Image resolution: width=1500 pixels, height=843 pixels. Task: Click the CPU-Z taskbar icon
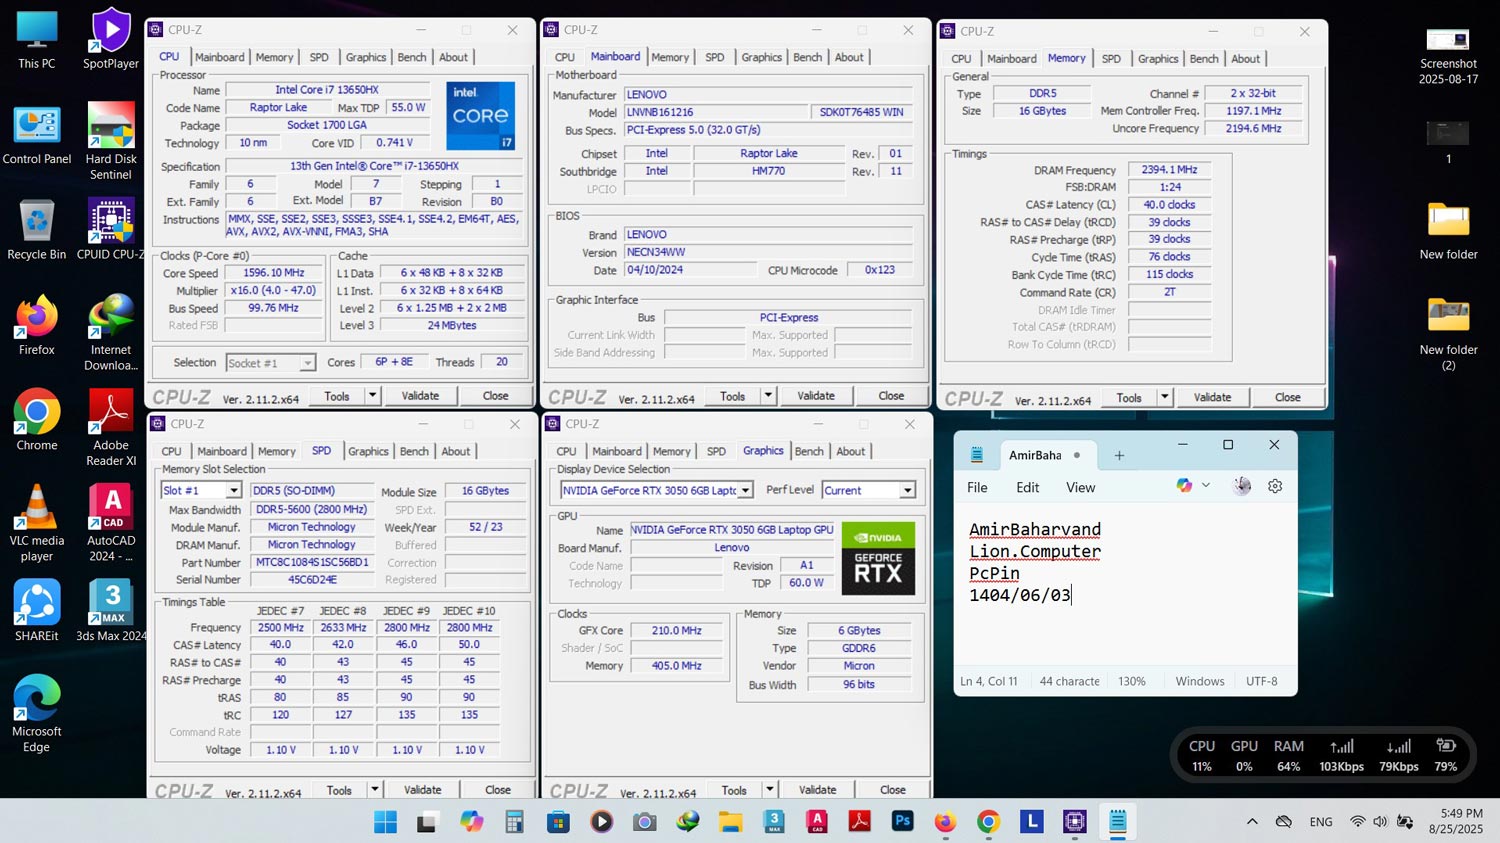[x=1075, y=822]
